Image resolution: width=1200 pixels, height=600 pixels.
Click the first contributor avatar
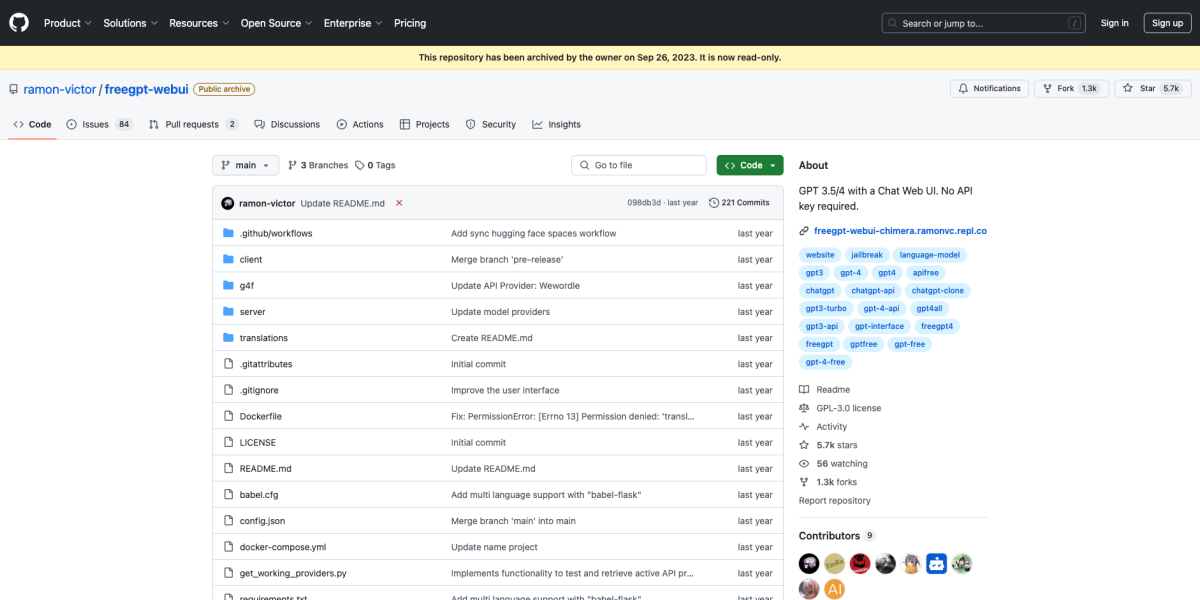[809, 564]
